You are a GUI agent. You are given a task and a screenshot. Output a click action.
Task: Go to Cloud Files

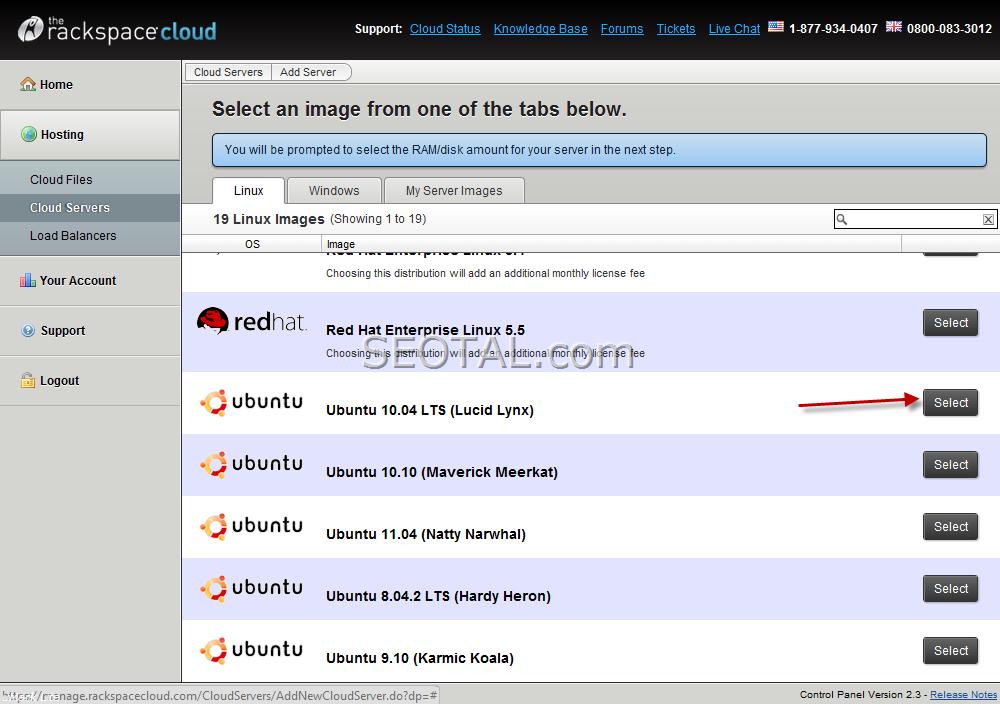[x=90, y=180]
